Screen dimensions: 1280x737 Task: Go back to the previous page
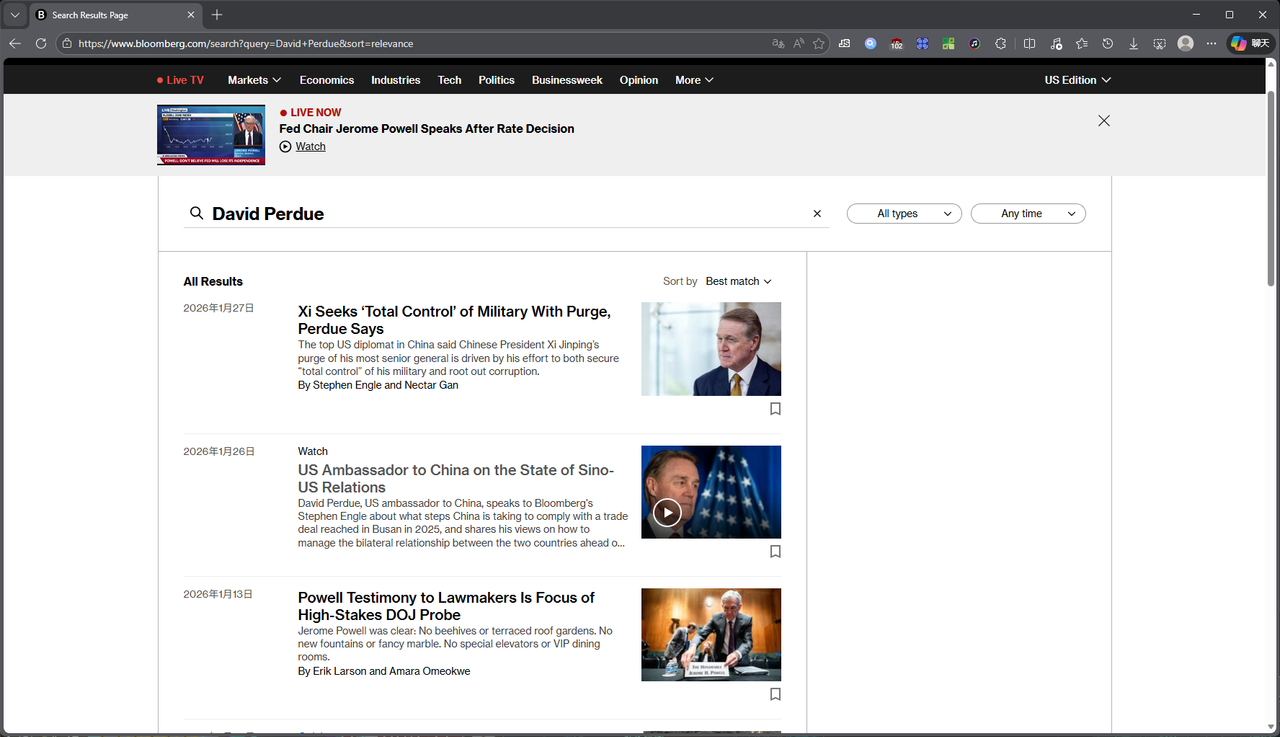tap(15, 43)
